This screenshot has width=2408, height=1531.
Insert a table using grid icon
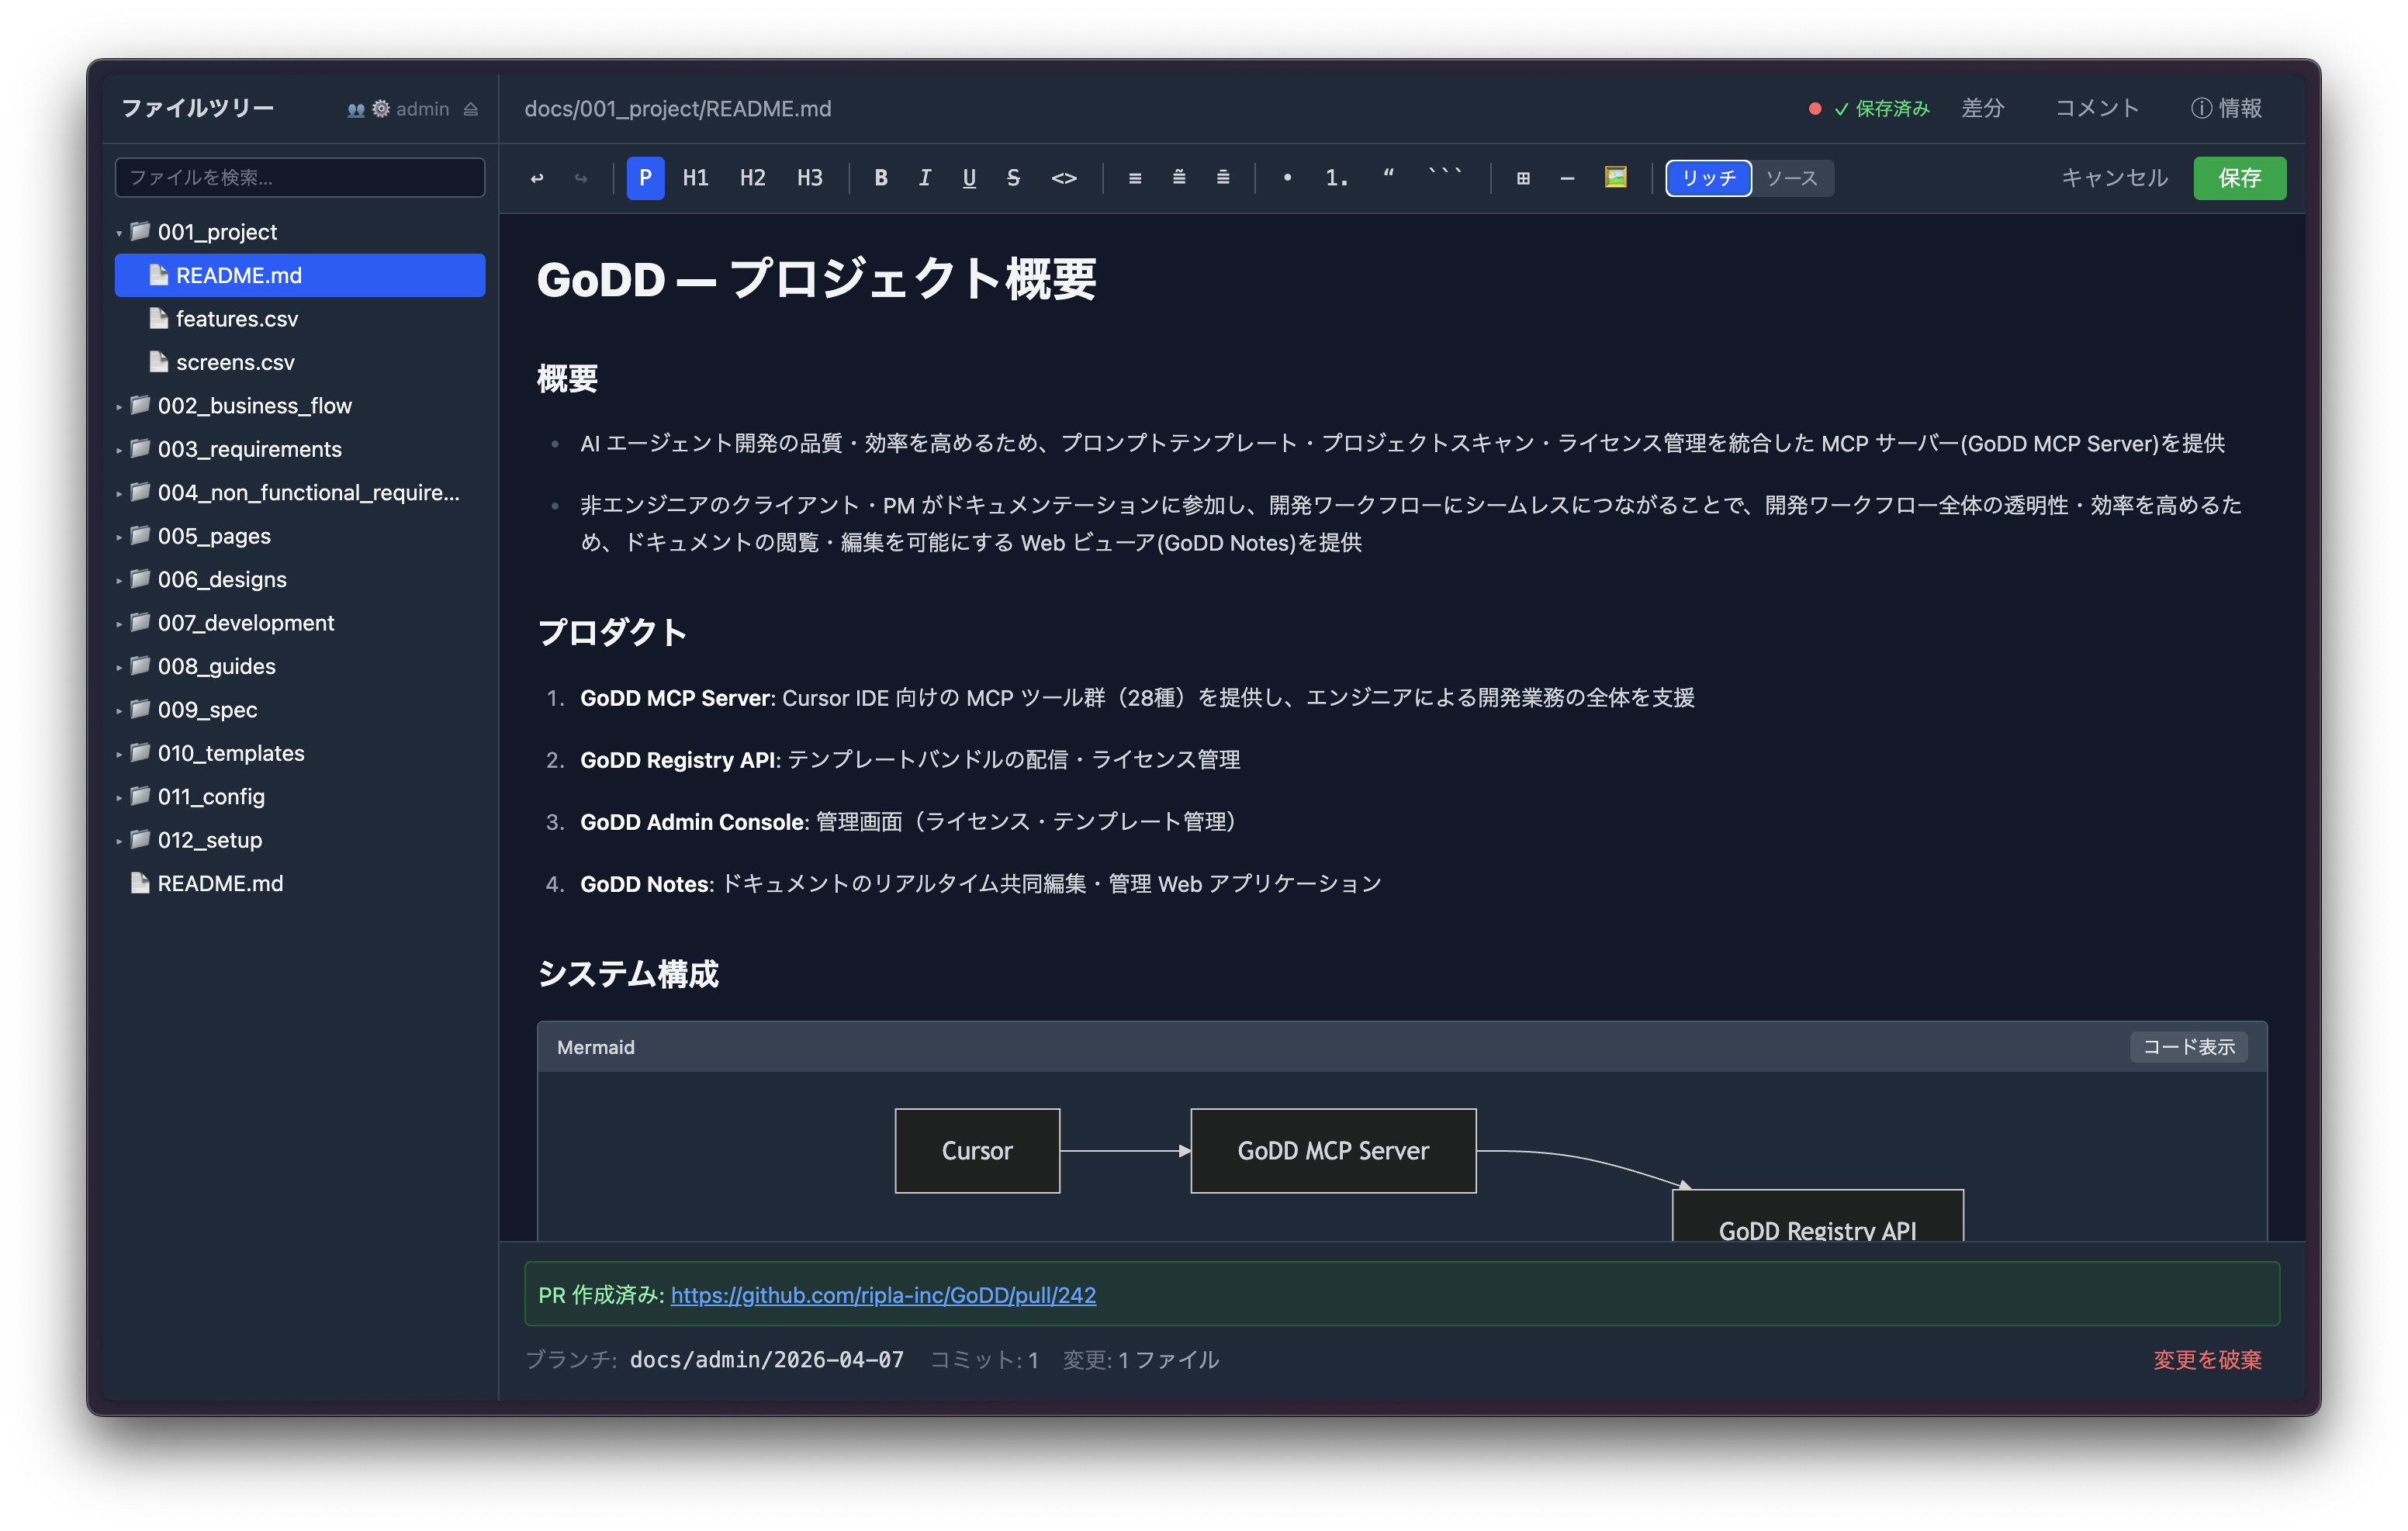(1522, 178)
